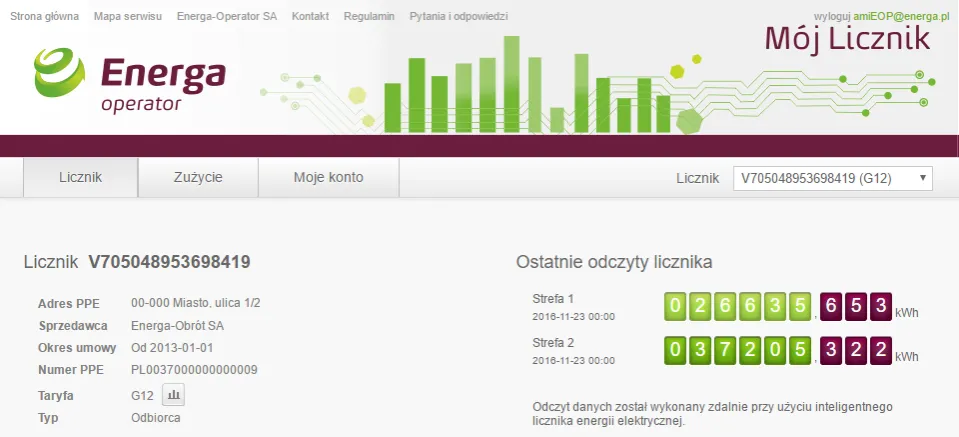Viewport: 959px width, 437px height.
Task: Click the Mój Licznik header title
Action: point(847,38)
